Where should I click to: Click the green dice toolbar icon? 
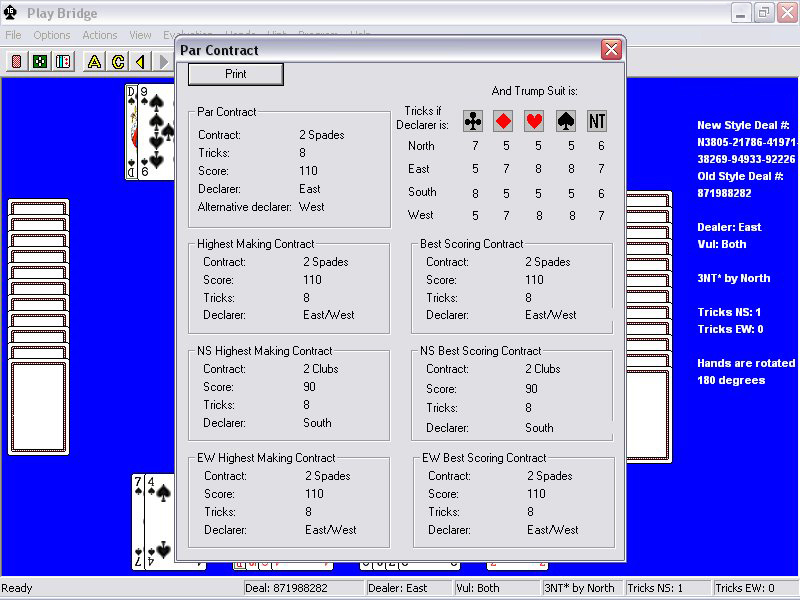39,62
